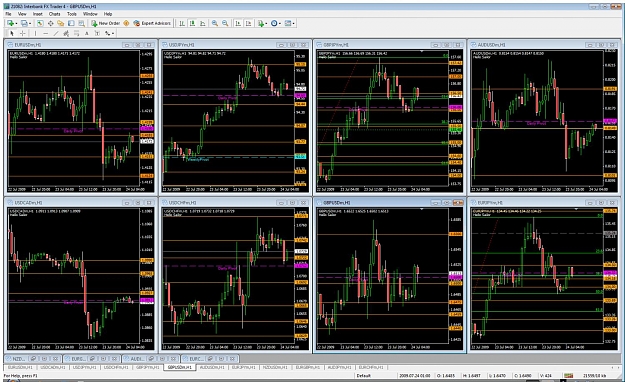The height and width of the screenshot is (382, 625).
Task: Expand the Templates dropdown arrow
Action: 293,24
